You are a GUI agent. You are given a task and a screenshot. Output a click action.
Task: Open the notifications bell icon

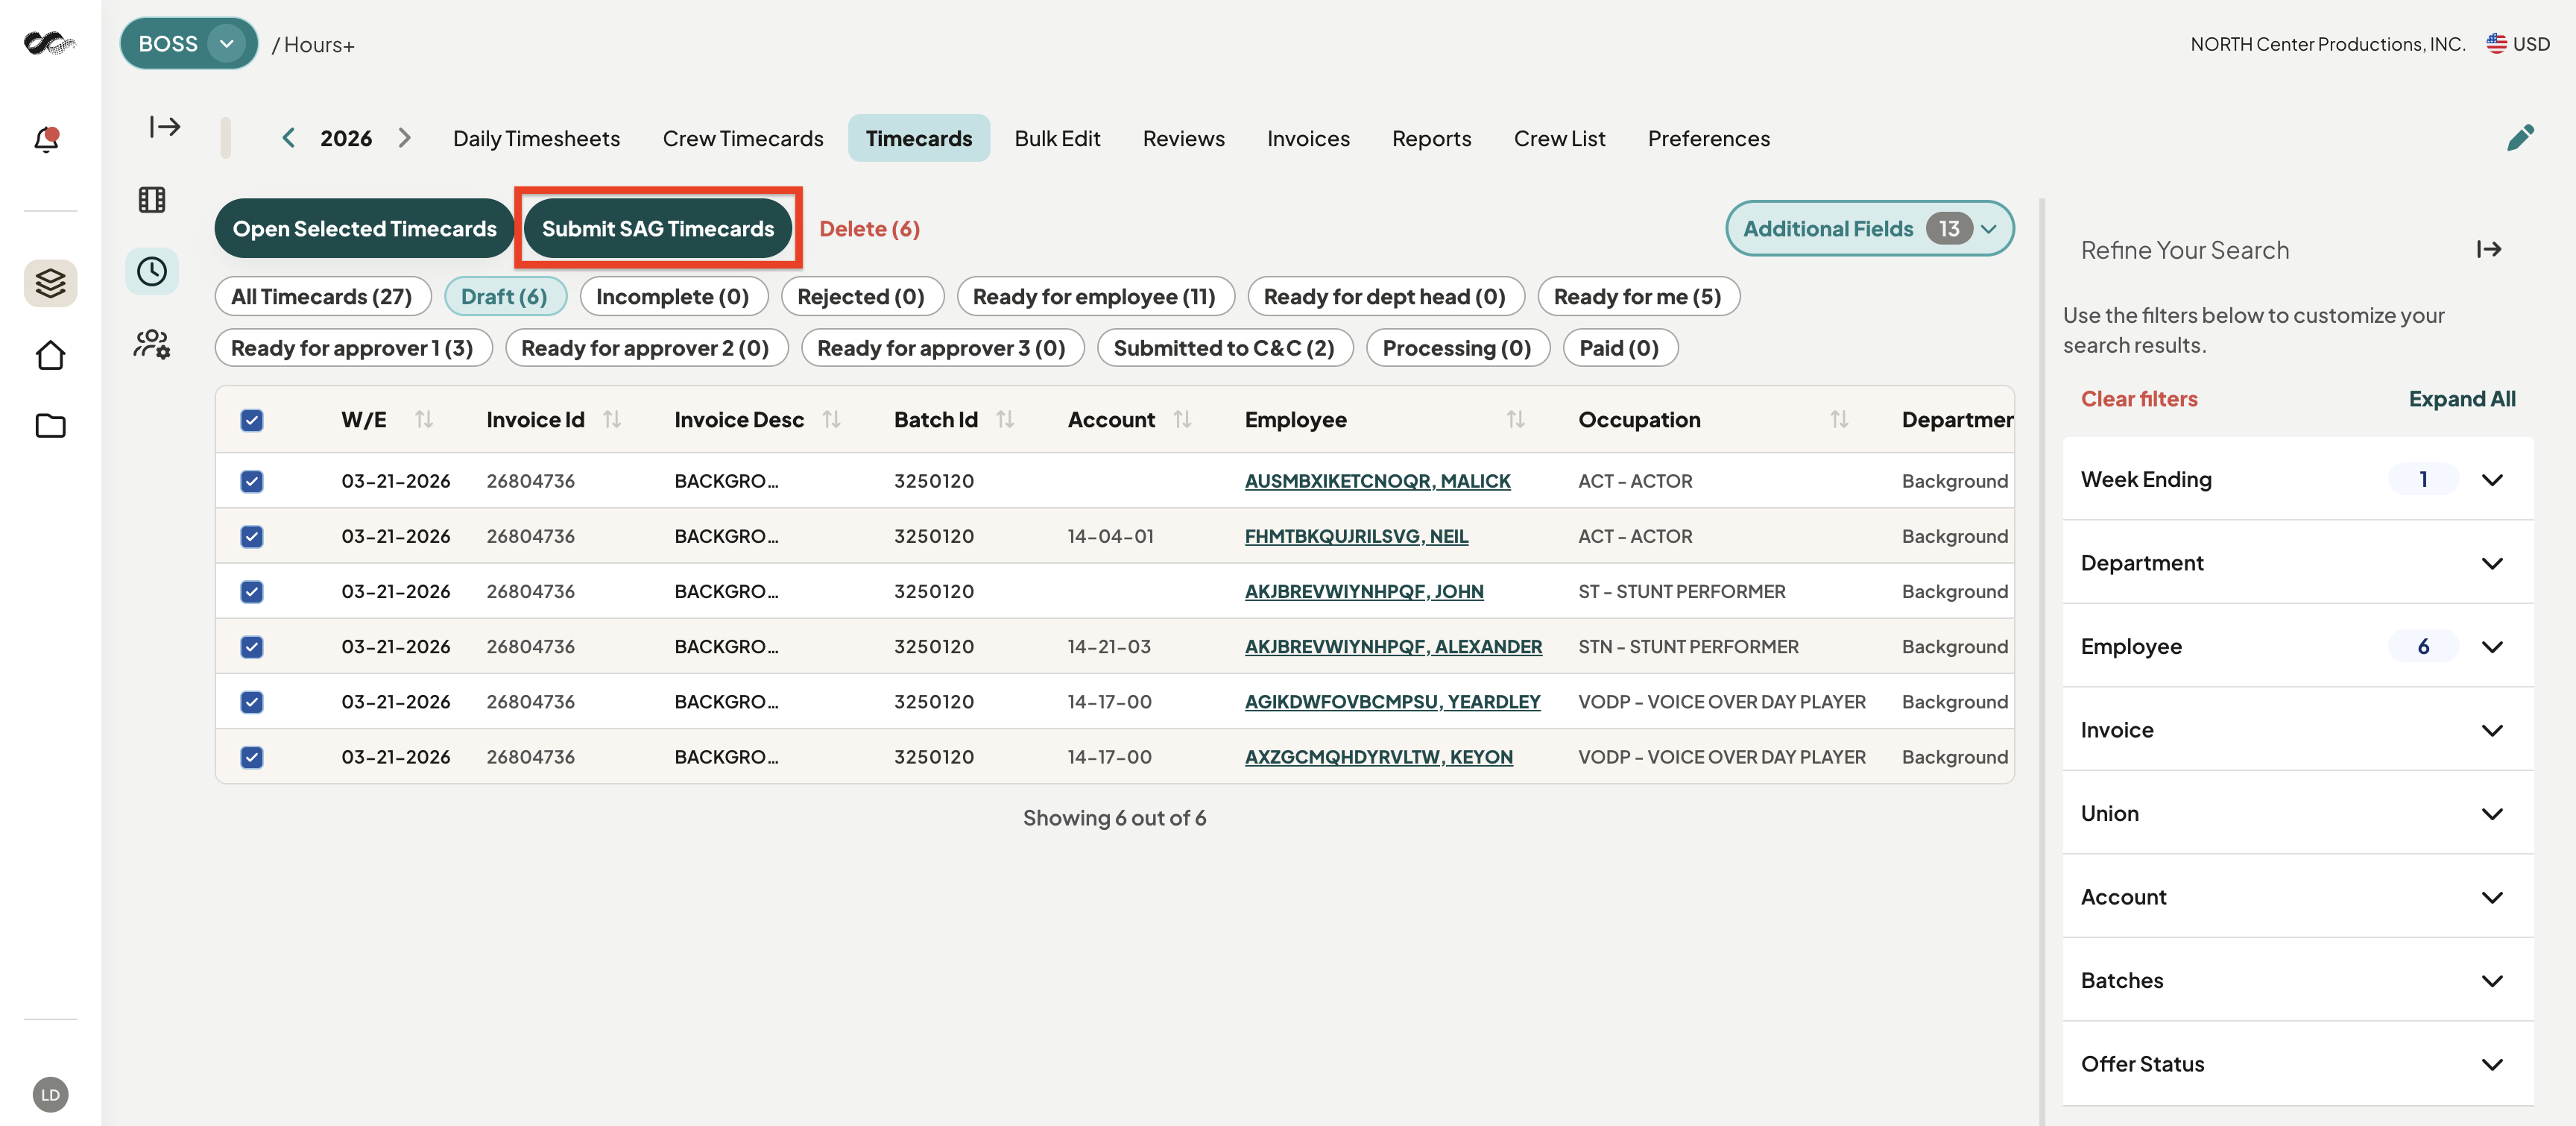click(x=47, y=139)
